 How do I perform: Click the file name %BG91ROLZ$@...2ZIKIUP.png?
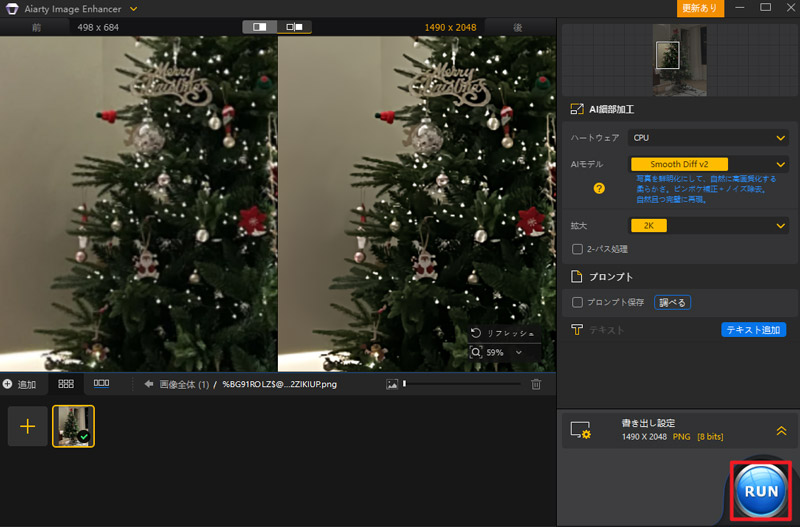pyautogui.click(x=279, y=384)
